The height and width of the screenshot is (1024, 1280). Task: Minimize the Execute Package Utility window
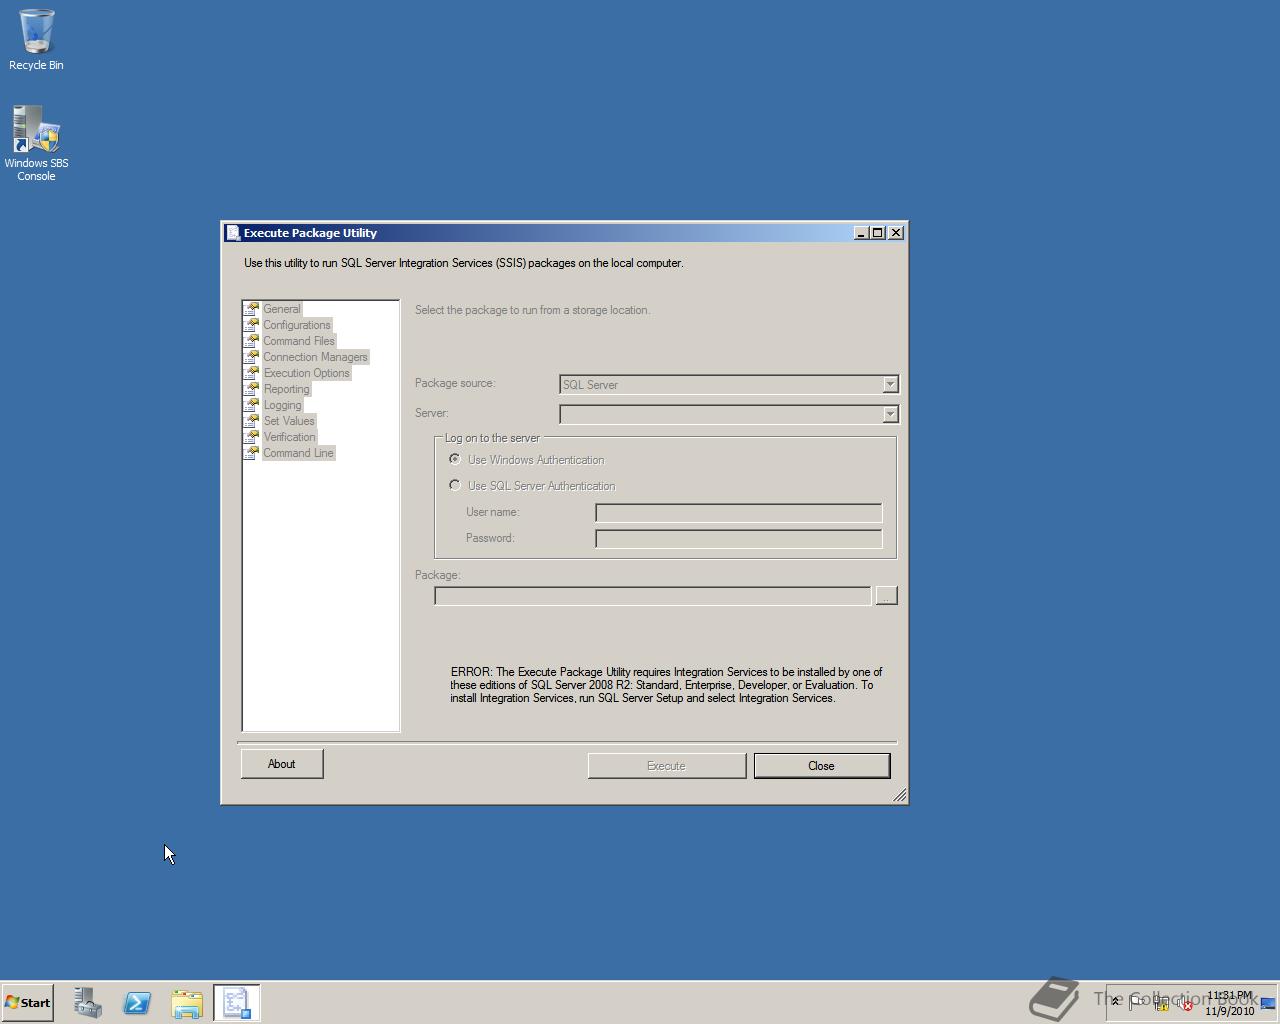coord(861,233)
